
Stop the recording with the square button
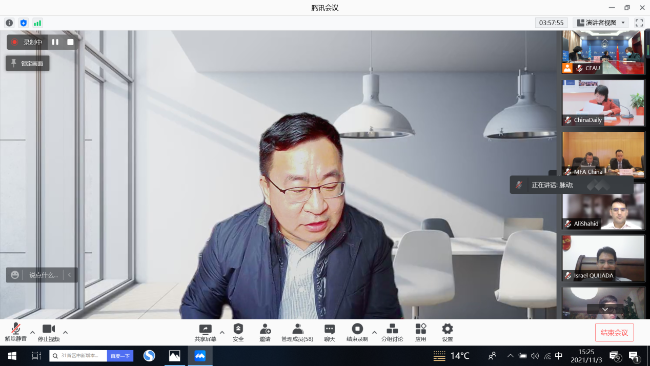click(70, 42)
